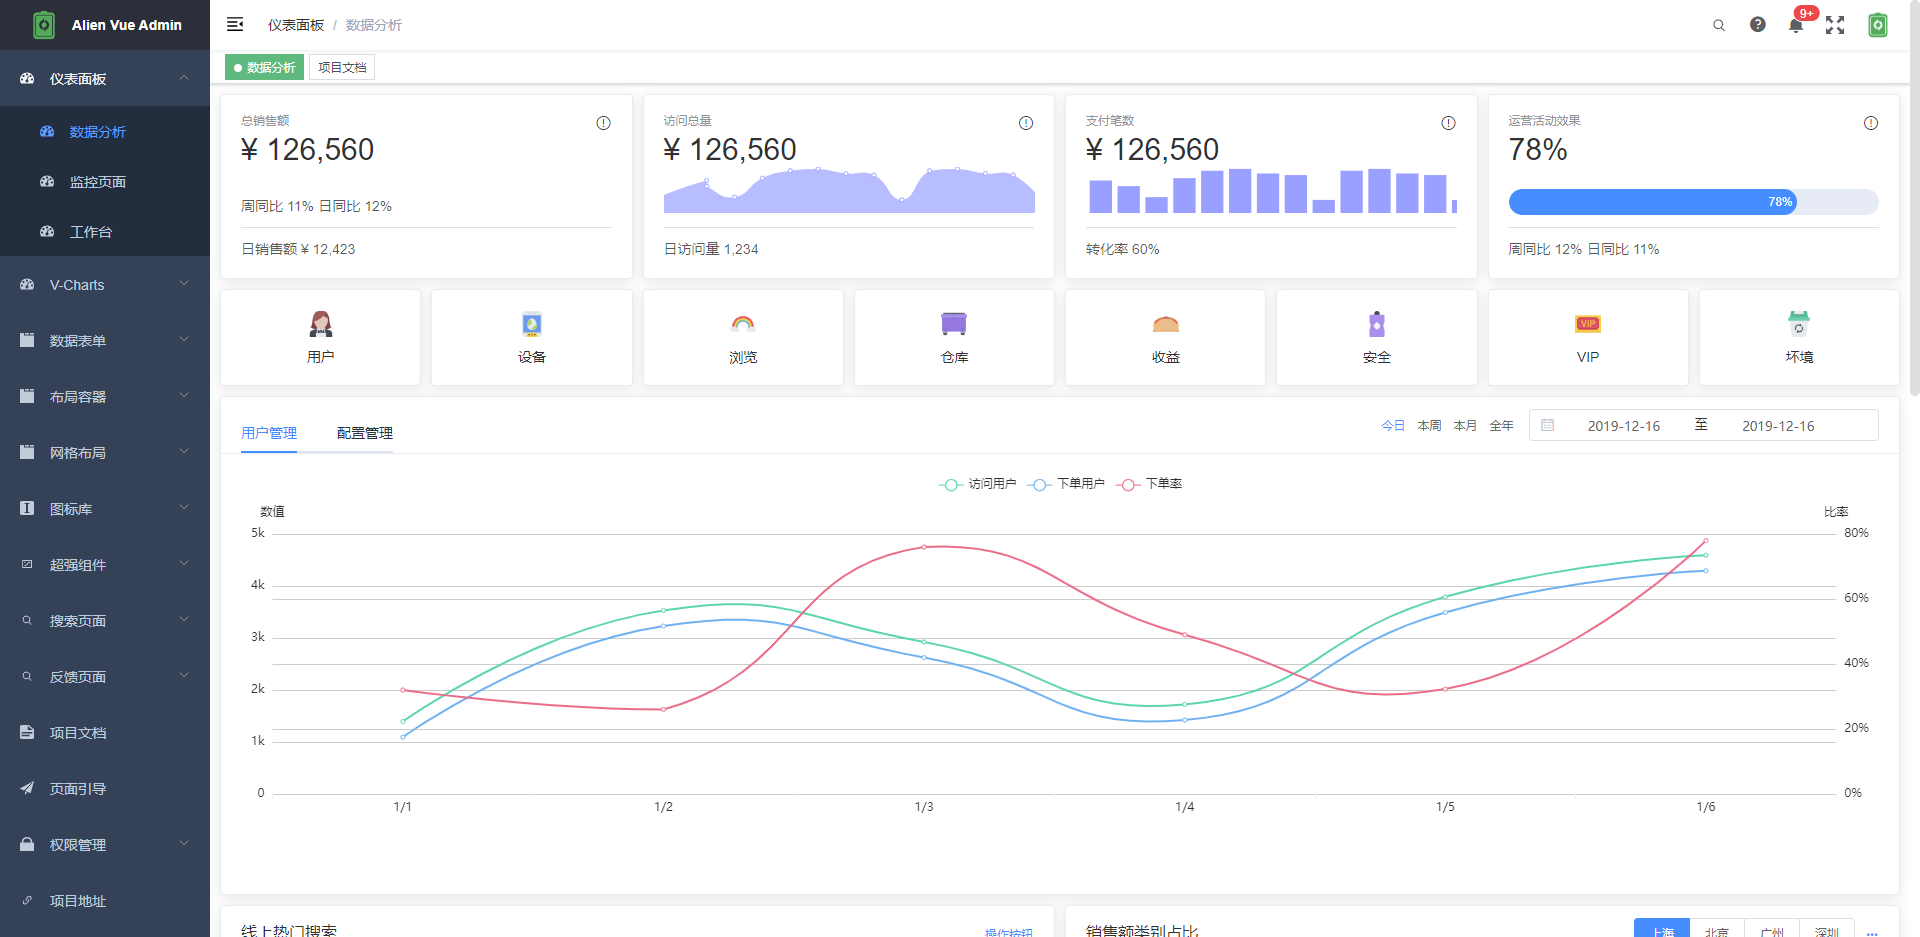1920x937 pixels.
Task: Select the 本周 date range link
Action: click(1430, 426)
